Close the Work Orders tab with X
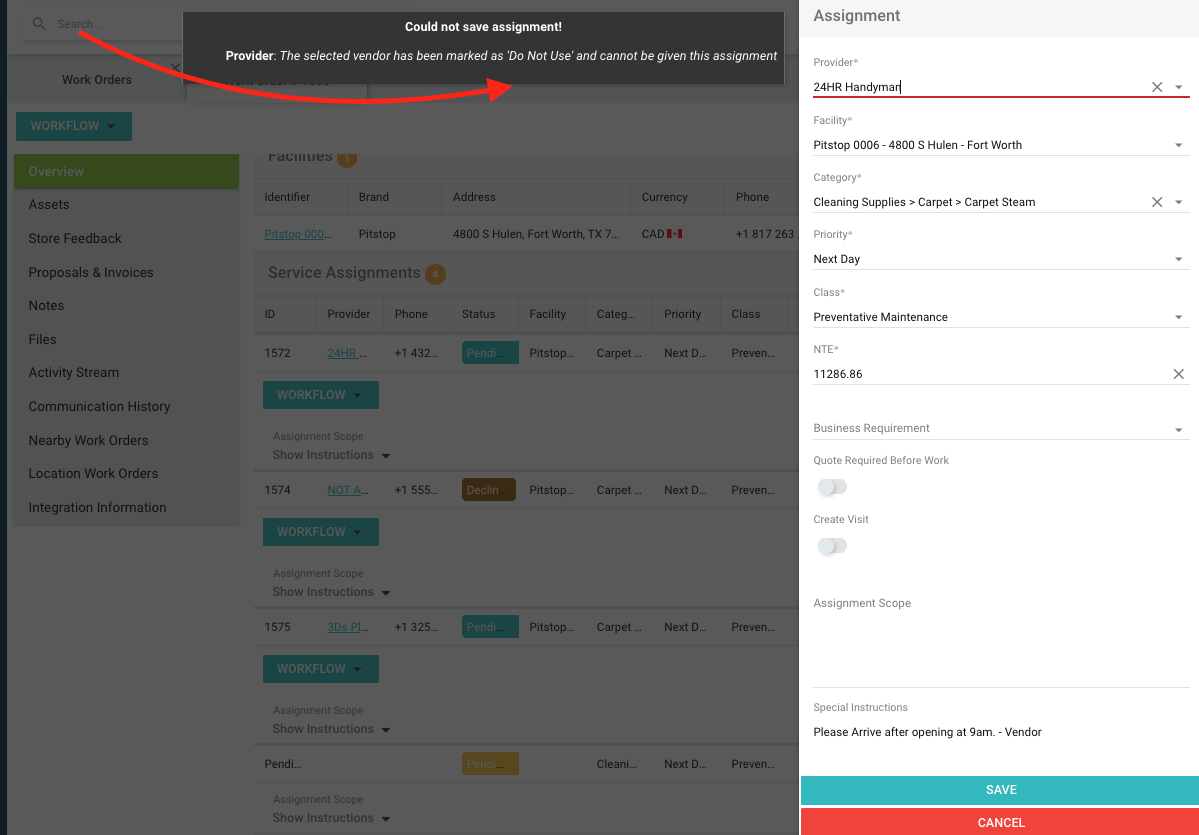 pos(175,68)
